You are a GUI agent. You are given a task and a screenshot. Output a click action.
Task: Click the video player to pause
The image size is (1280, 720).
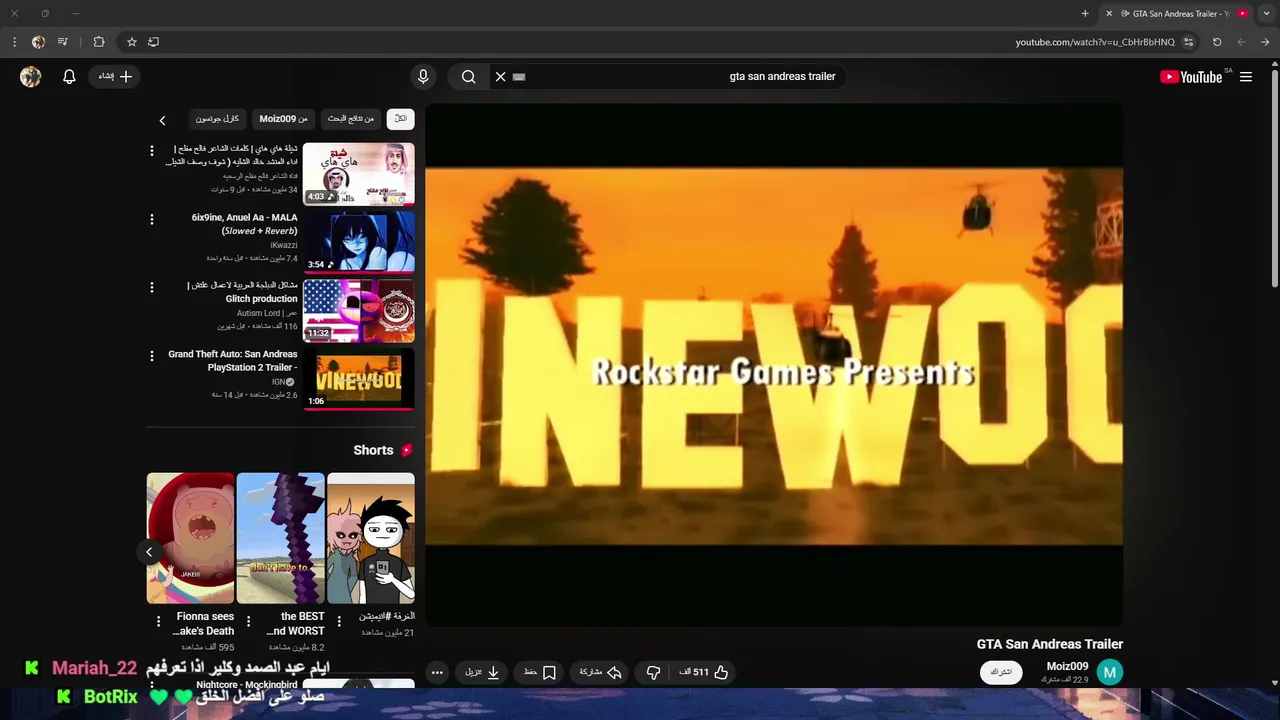pos(774,365)
